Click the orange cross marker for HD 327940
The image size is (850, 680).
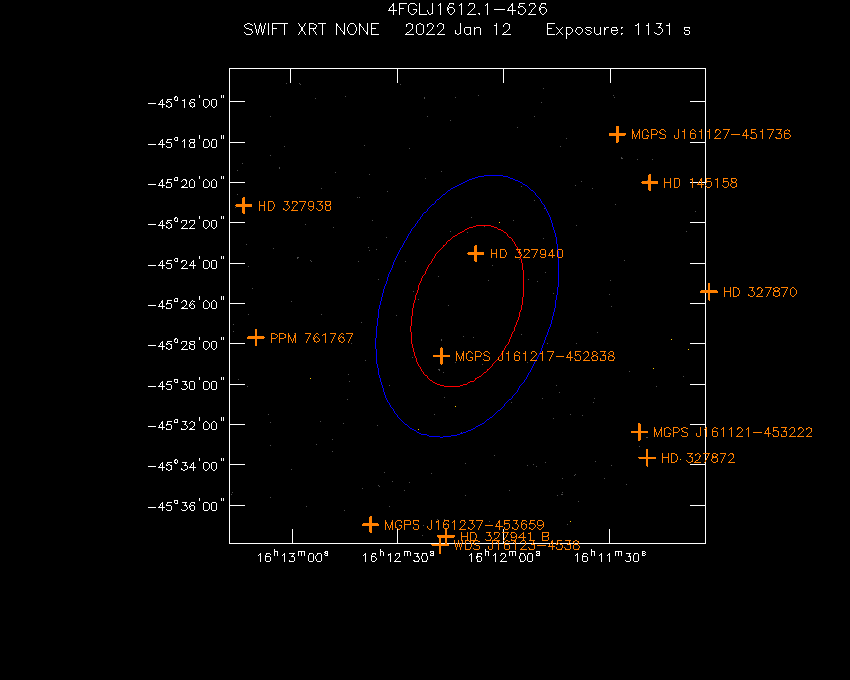(x=475, y=253)
